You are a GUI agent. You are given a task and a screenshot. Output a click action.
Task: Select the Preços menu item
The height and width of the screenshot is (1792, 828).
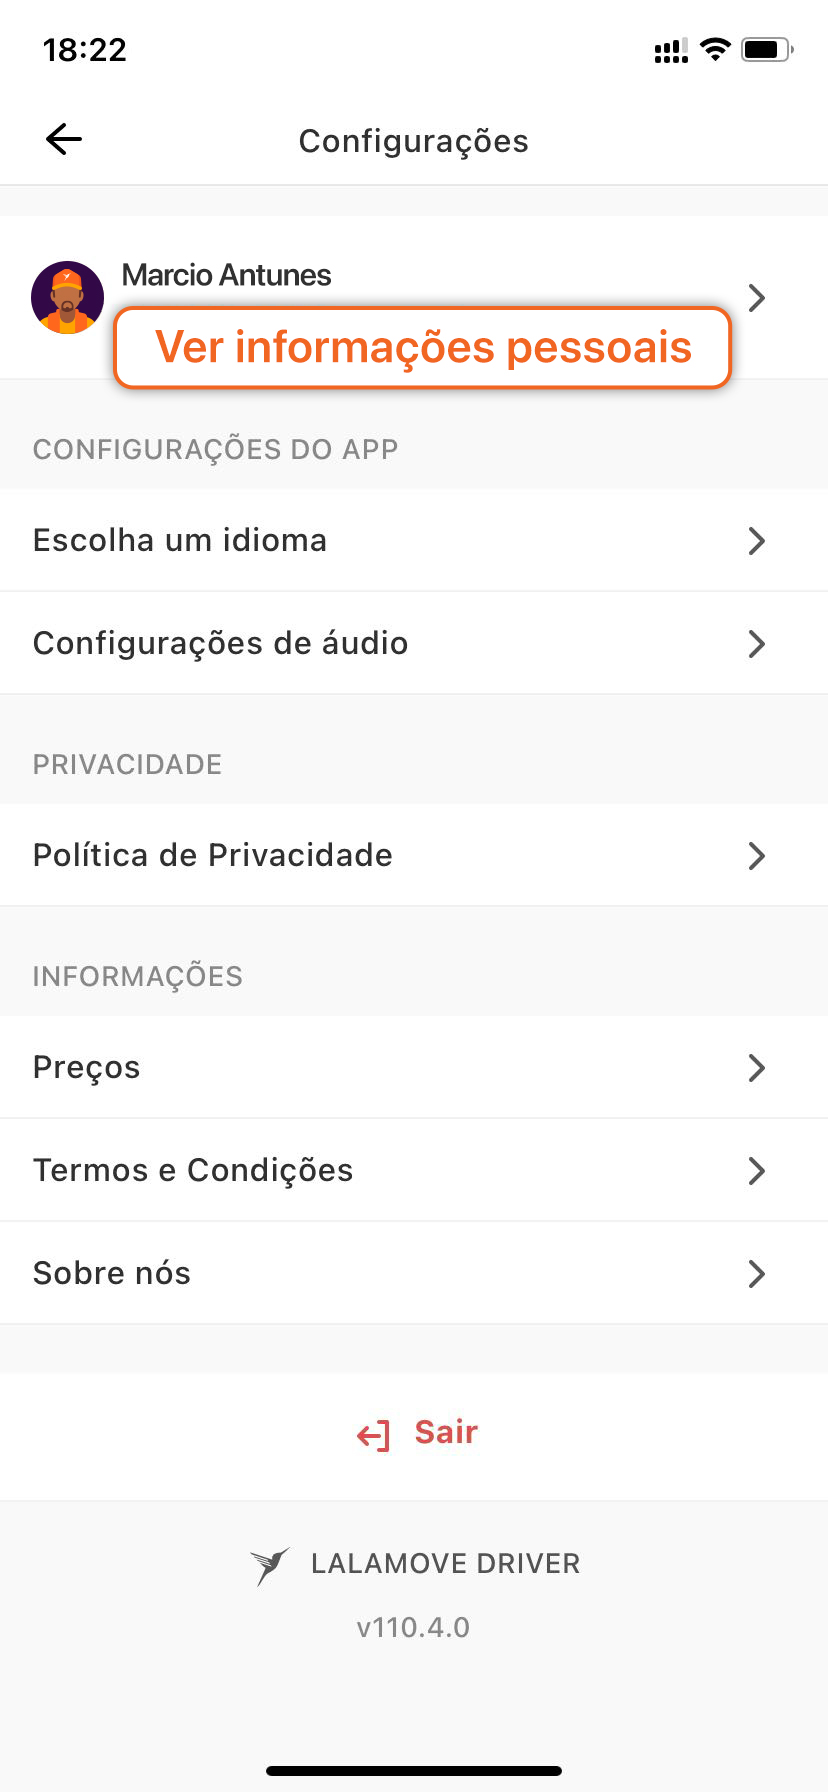pyautogui.click(x=414, y=1067)
